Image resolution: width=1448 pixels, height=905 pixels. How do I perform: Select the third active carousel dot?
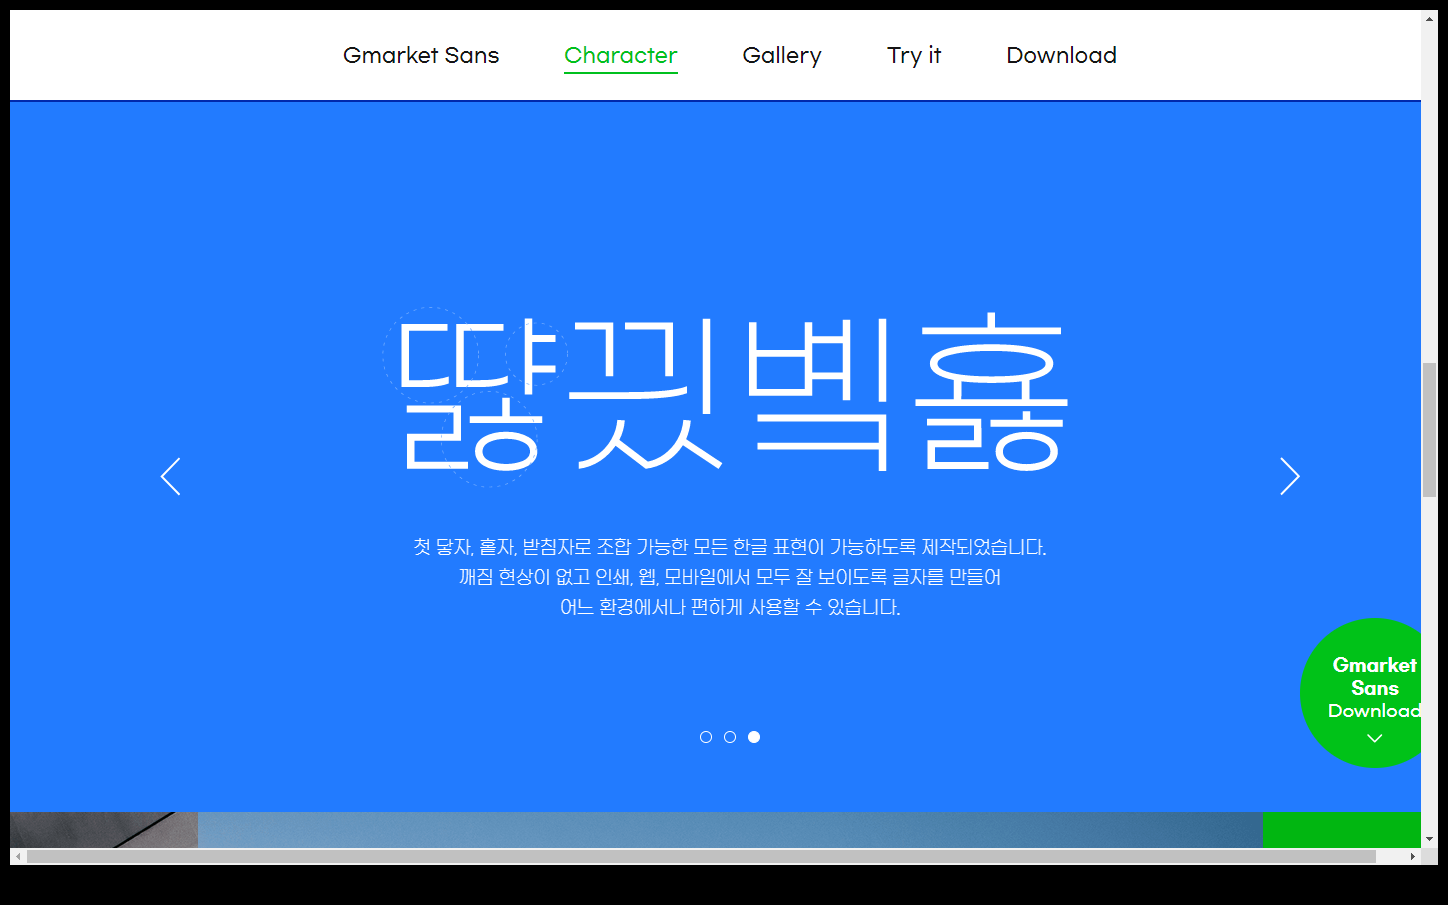click(754, 737)
